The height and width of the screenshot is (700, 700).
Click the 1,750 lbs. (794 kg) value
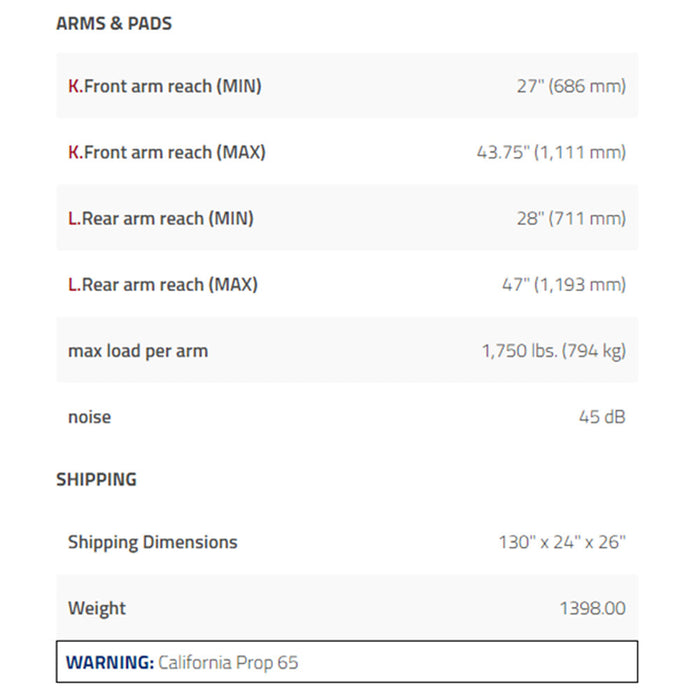(554, 351)
